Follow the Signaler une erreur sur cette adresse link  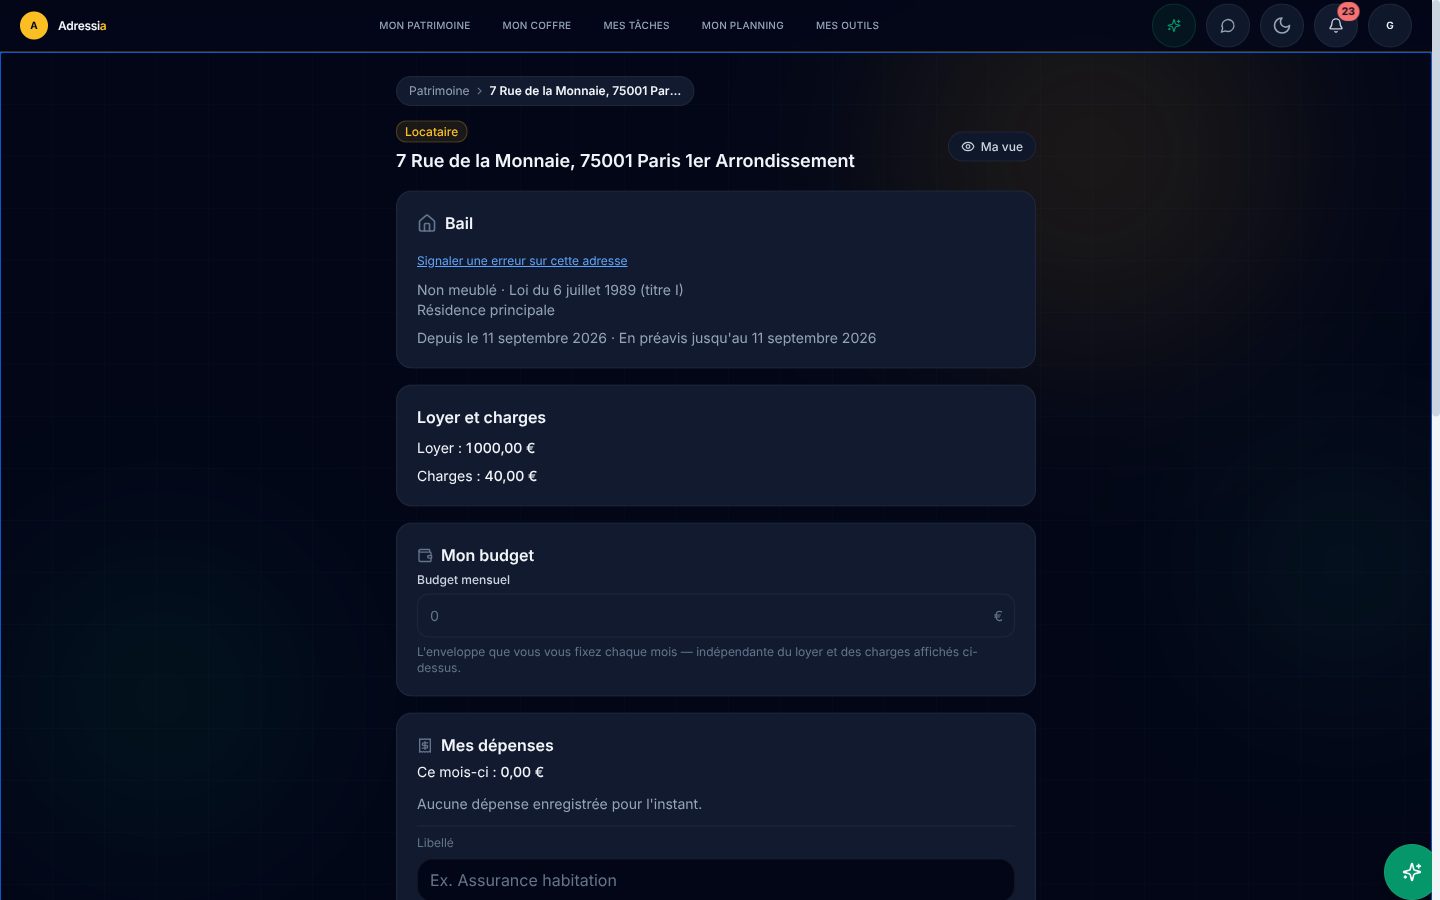[x=522, y=261]
